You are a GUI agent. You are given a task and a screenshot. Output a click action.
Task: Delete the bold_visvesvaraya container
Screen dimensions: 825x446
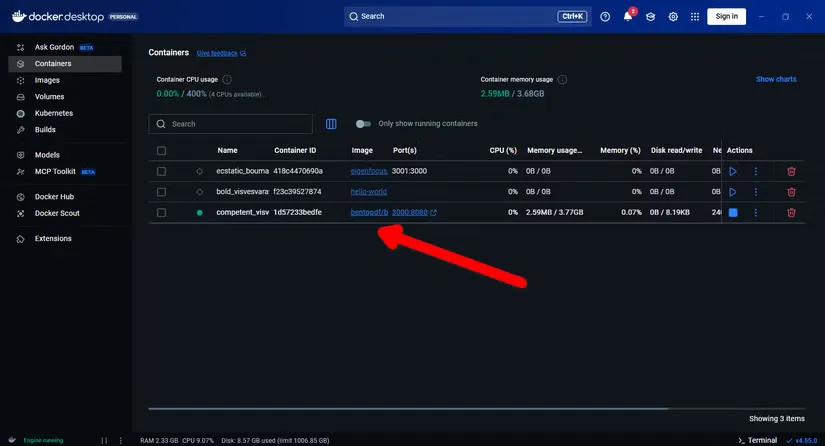coord(791,191)
